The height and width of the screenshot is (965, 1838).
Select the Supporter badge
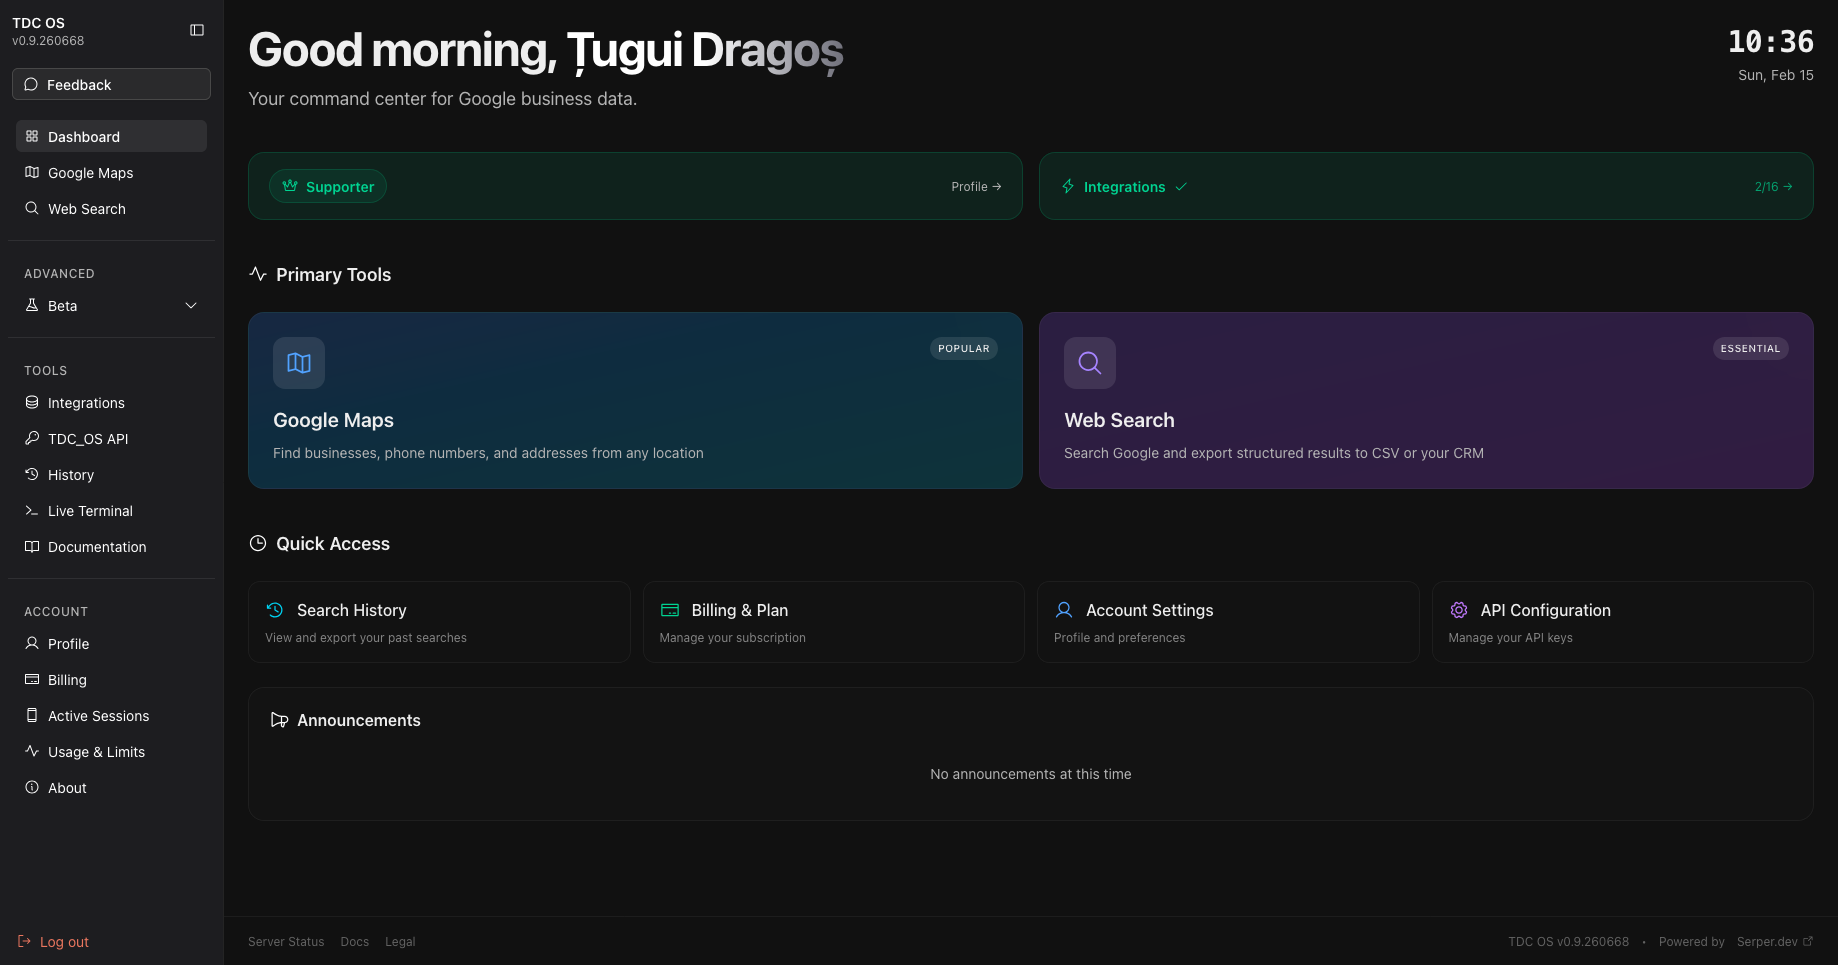point(328,186)
